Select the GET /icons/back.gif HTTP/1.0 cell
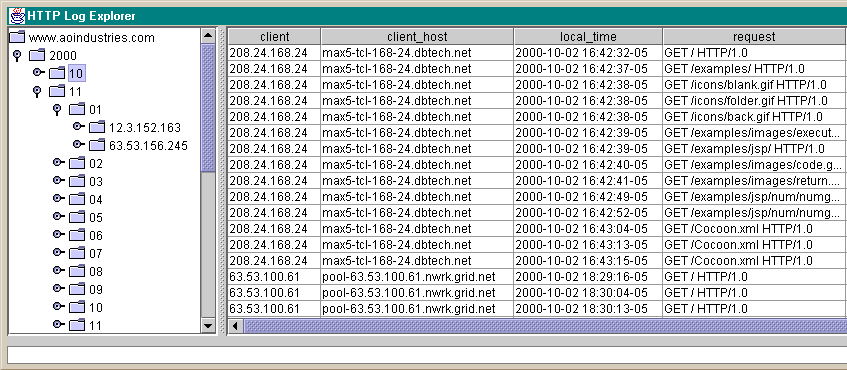 pyautogui.click(x=755, y=117)
